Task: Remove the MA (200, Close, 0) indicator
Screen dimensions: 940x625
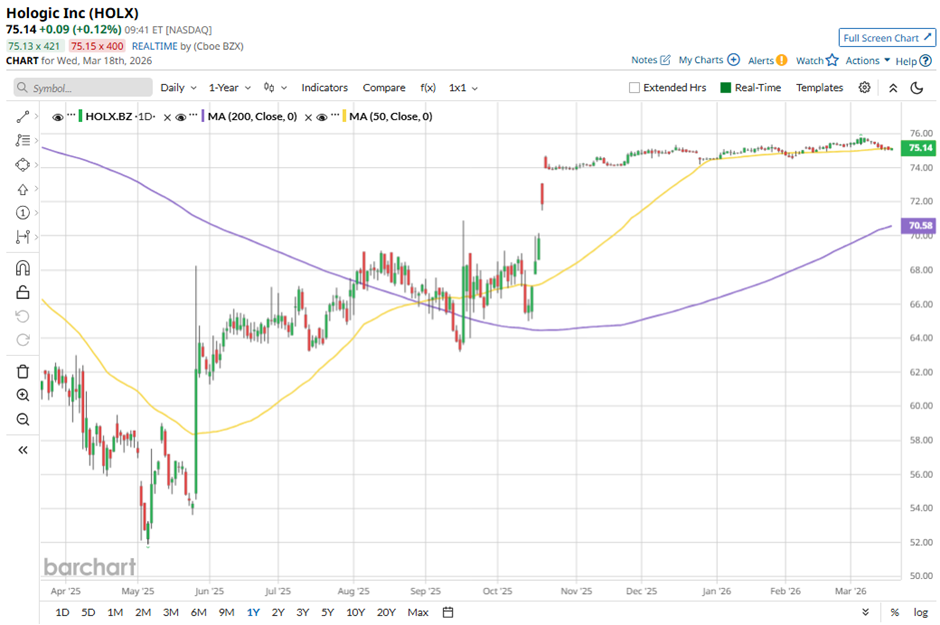Action: [x=308, y=117]
